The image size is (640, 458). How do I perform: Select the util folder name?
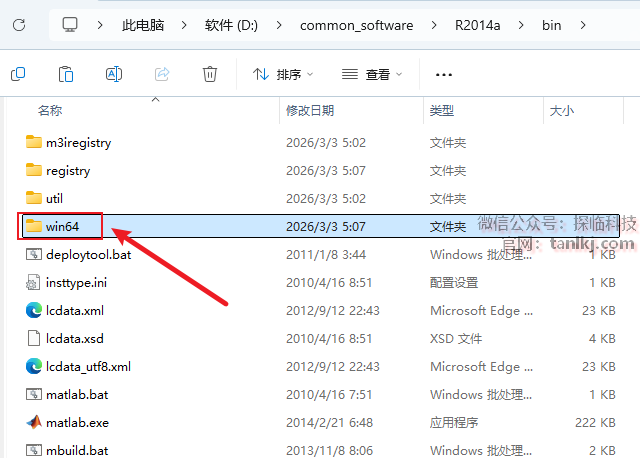click(54, 198)
